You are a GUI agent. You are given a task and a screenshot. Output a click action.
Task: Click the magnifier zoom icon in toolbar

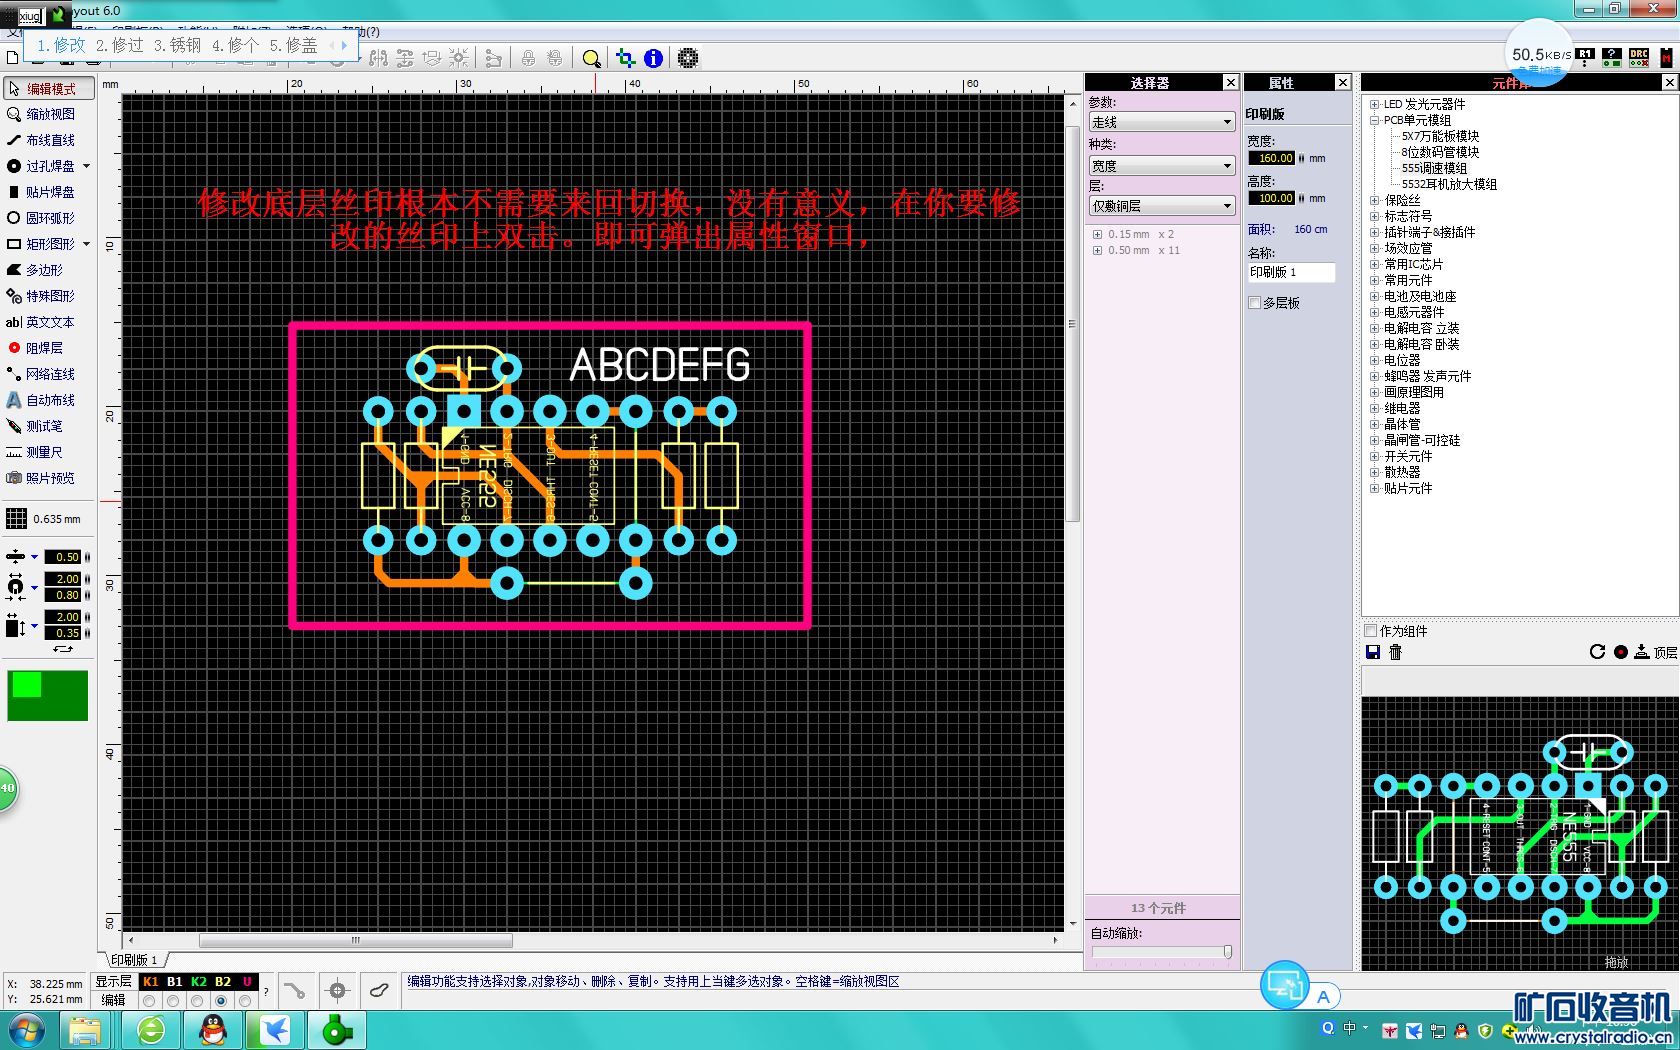[x=592, y=59]
